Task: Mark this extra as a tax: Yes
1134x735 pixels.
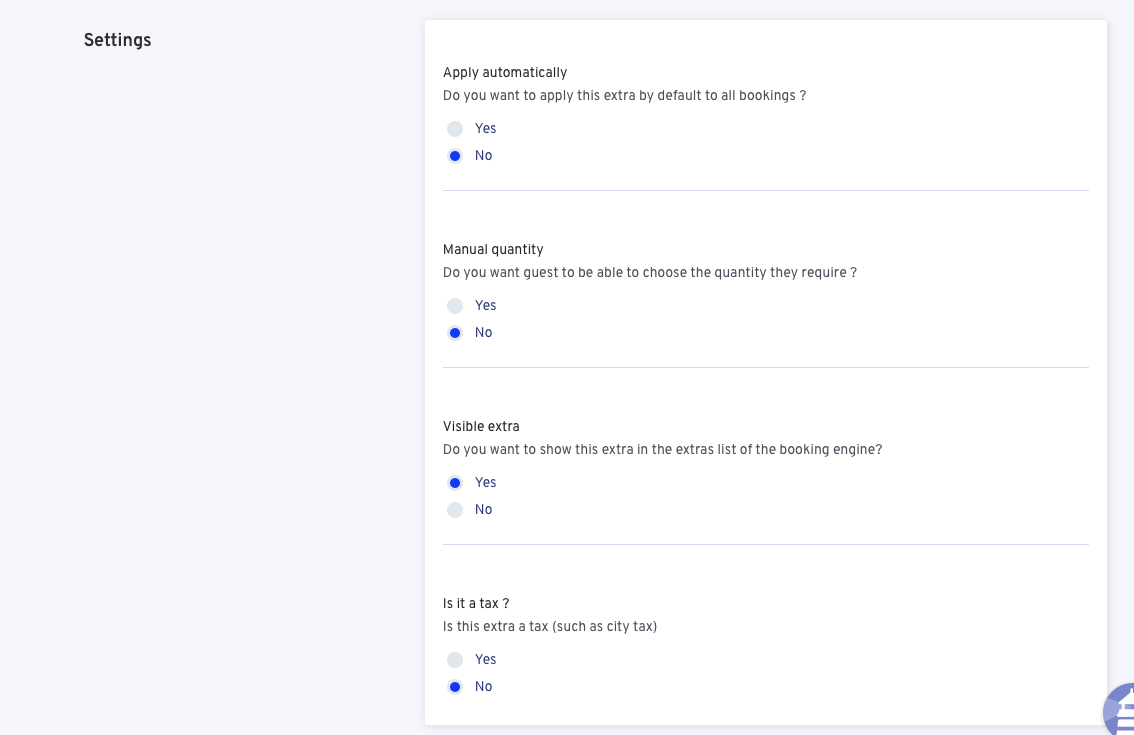Action: pos(455,660)
